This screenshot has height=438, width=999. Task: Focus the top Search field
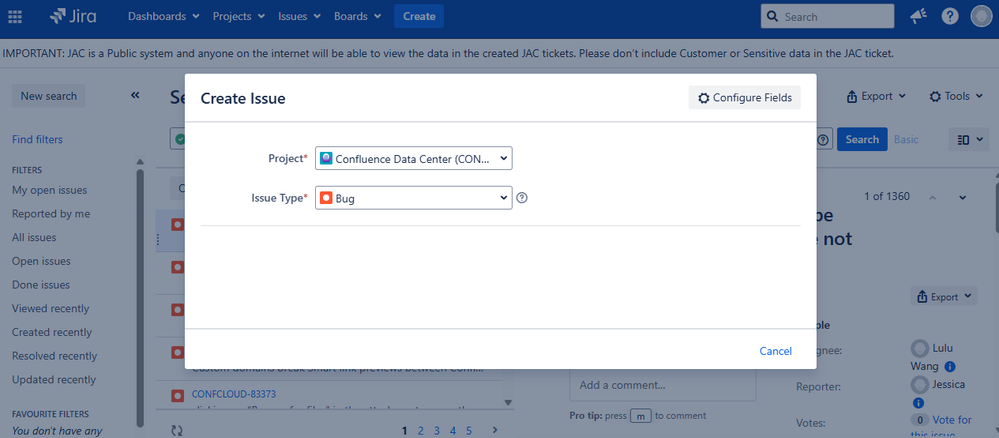827,17
